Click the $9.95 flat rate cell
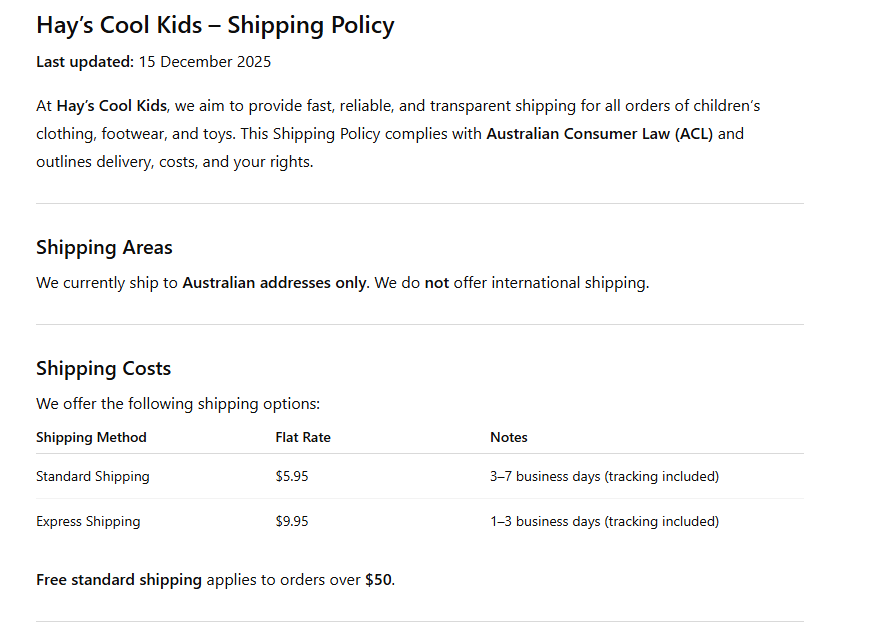Viewport: 886px width, 635px height. click(x=292, y=522)
